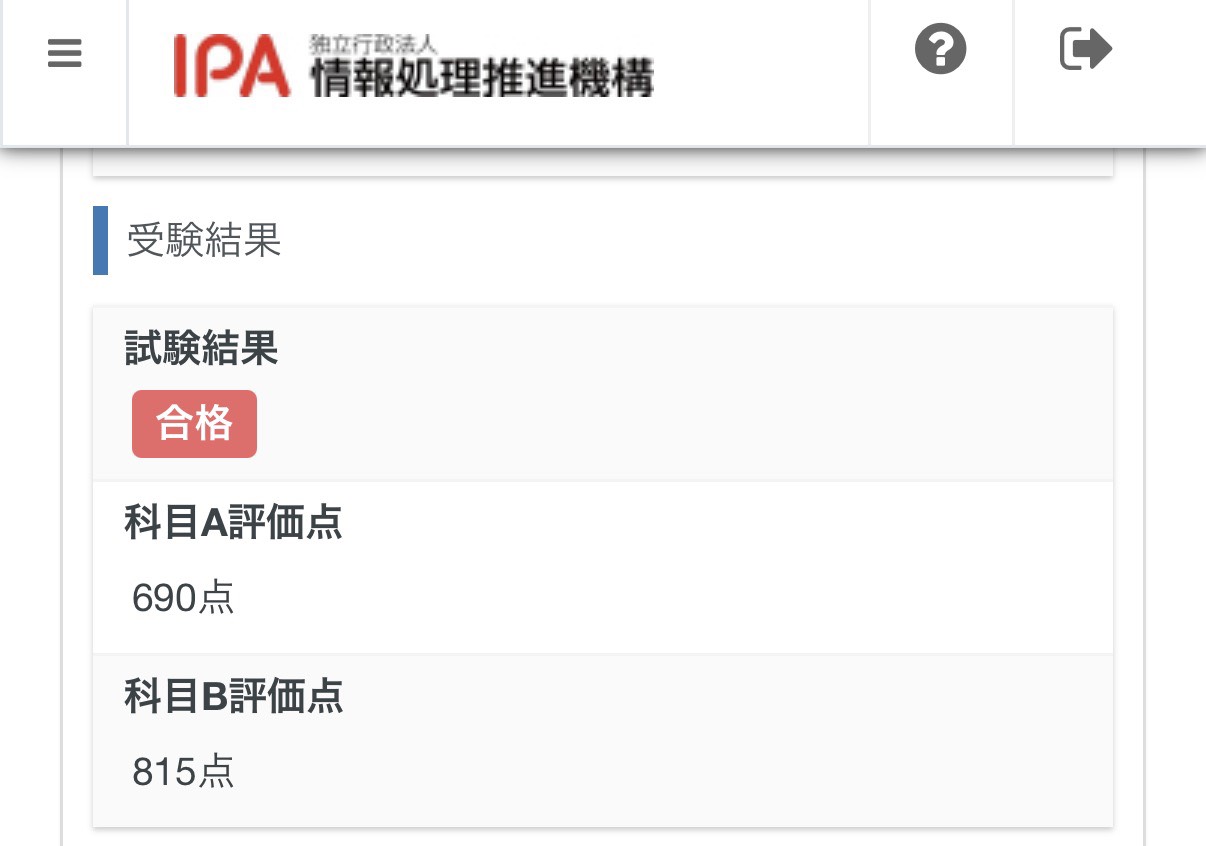This screenshot has height=846, width=1206.
Task: Click the 受験結果 section heading
Action: (x=204, y=240)
